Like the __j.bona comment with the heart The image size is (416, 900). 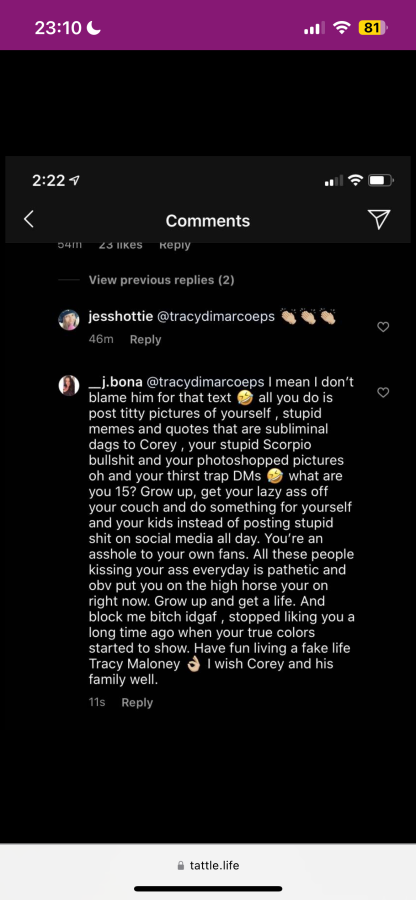[383, 392]
